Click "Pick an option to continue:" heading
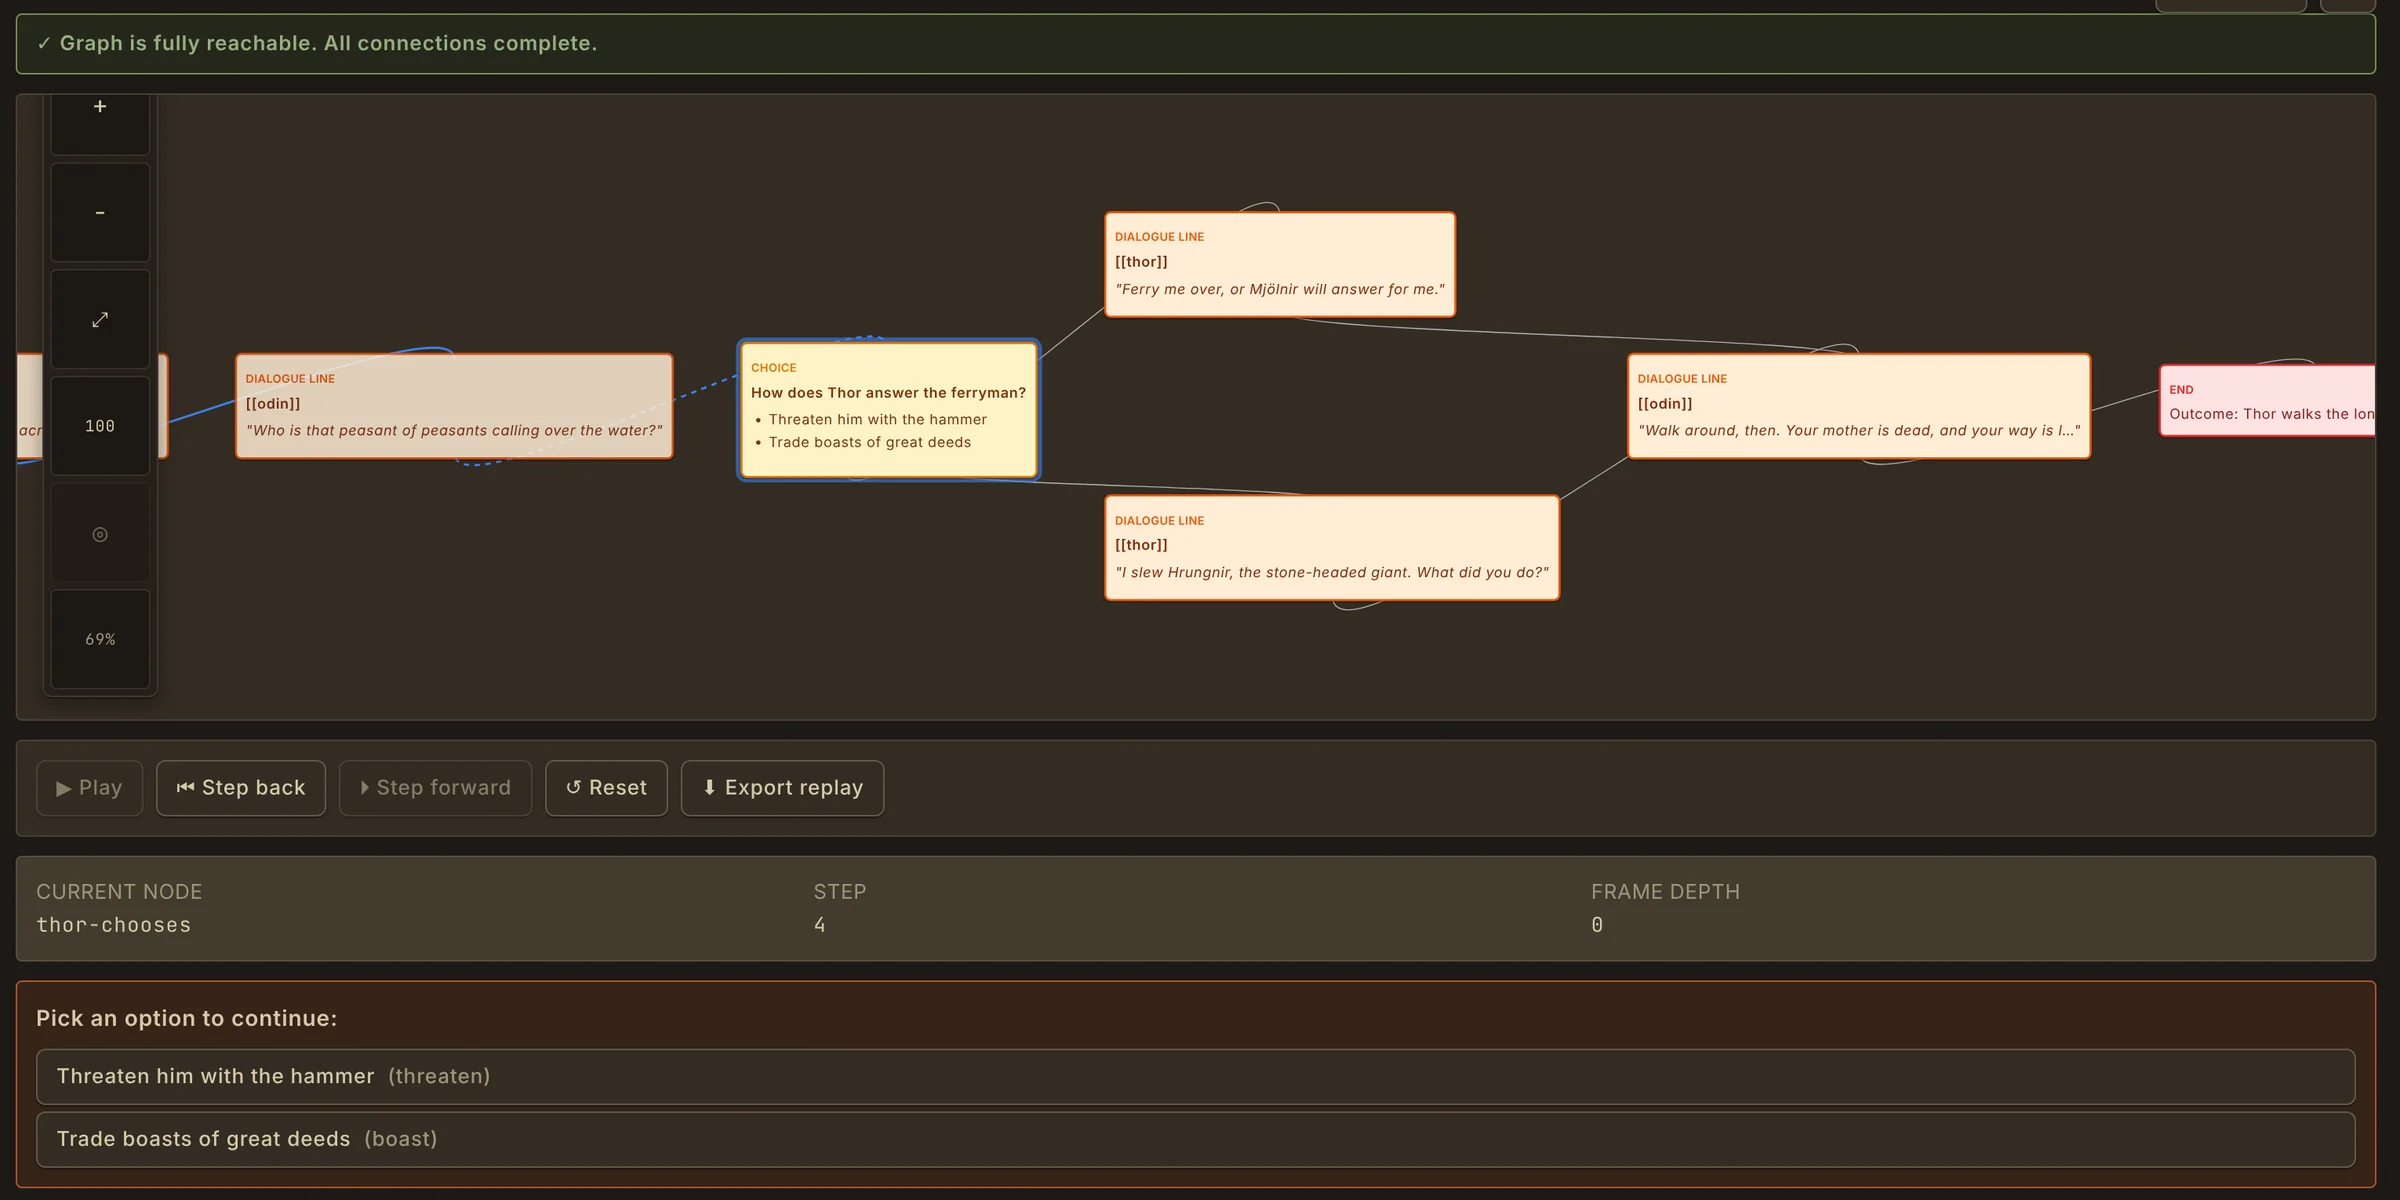Screen dimensions: 2400x1200 click(187, 1018)
